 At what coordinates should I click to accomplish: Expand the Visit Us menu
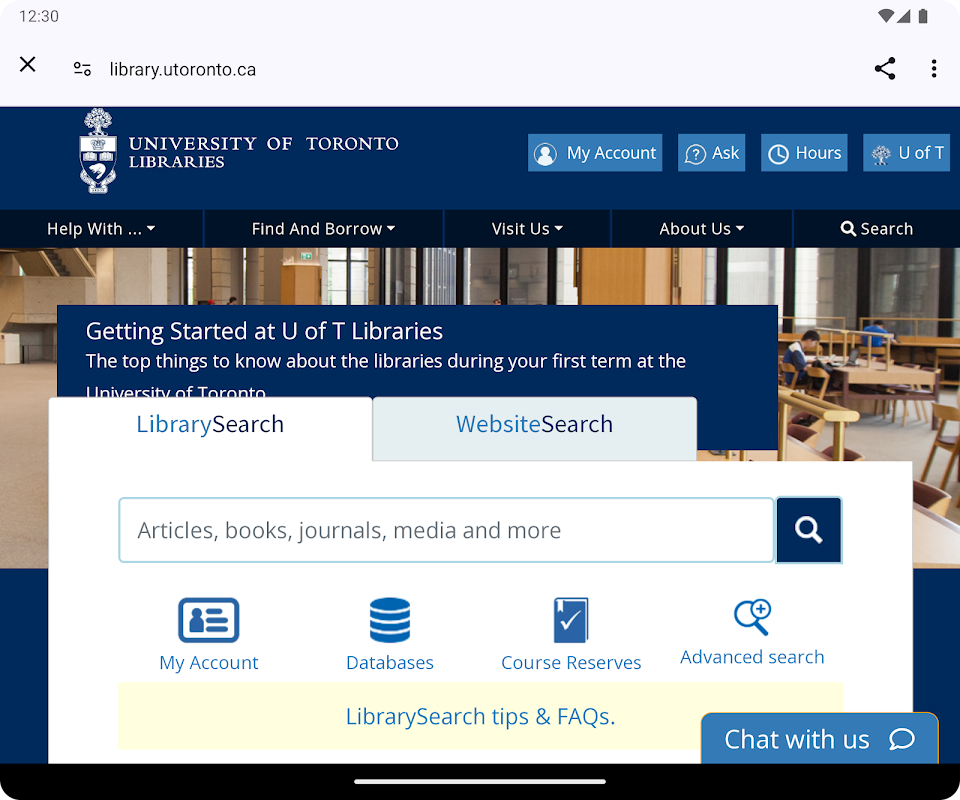click(527, 229)
